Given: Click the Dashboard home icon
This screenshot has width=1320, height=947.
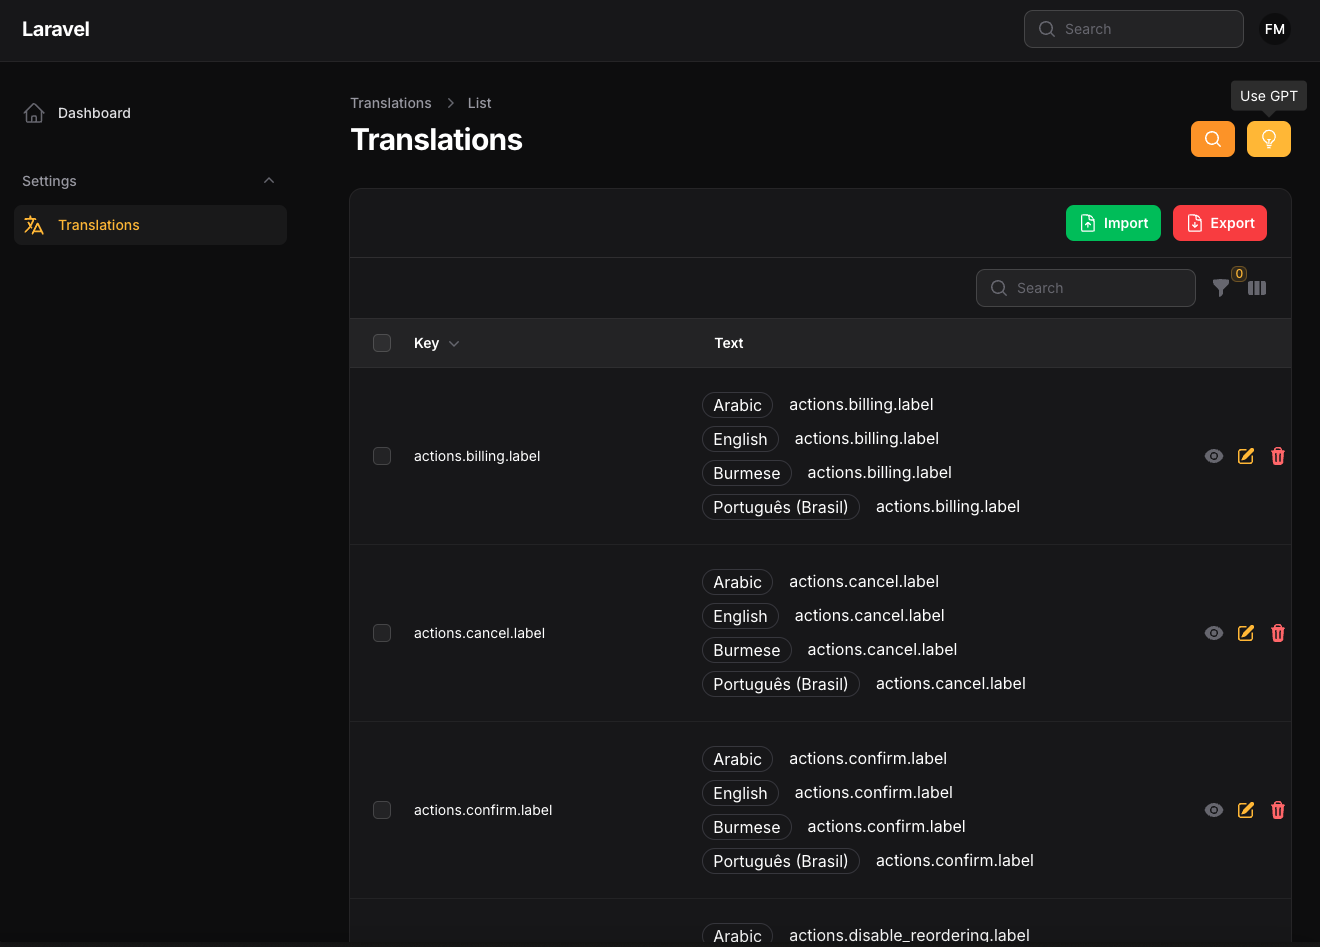Looking at the screenshot, I should click(34, 113).
